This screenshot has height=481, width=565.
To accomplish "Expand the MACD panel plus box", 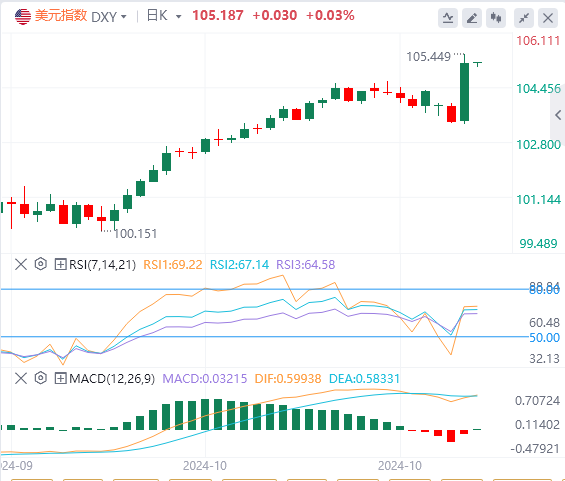I will coord(60,378).
